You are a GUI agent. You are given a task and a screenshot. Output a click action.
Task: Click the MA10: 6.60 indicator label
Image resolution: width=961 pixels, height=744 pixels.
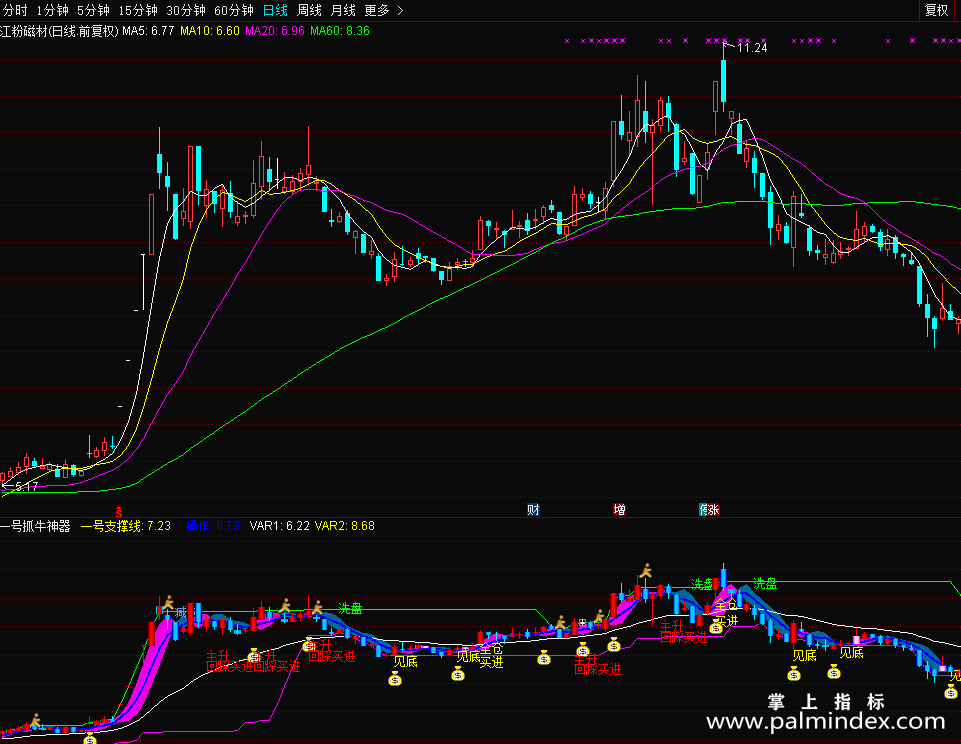click(210, 31)
